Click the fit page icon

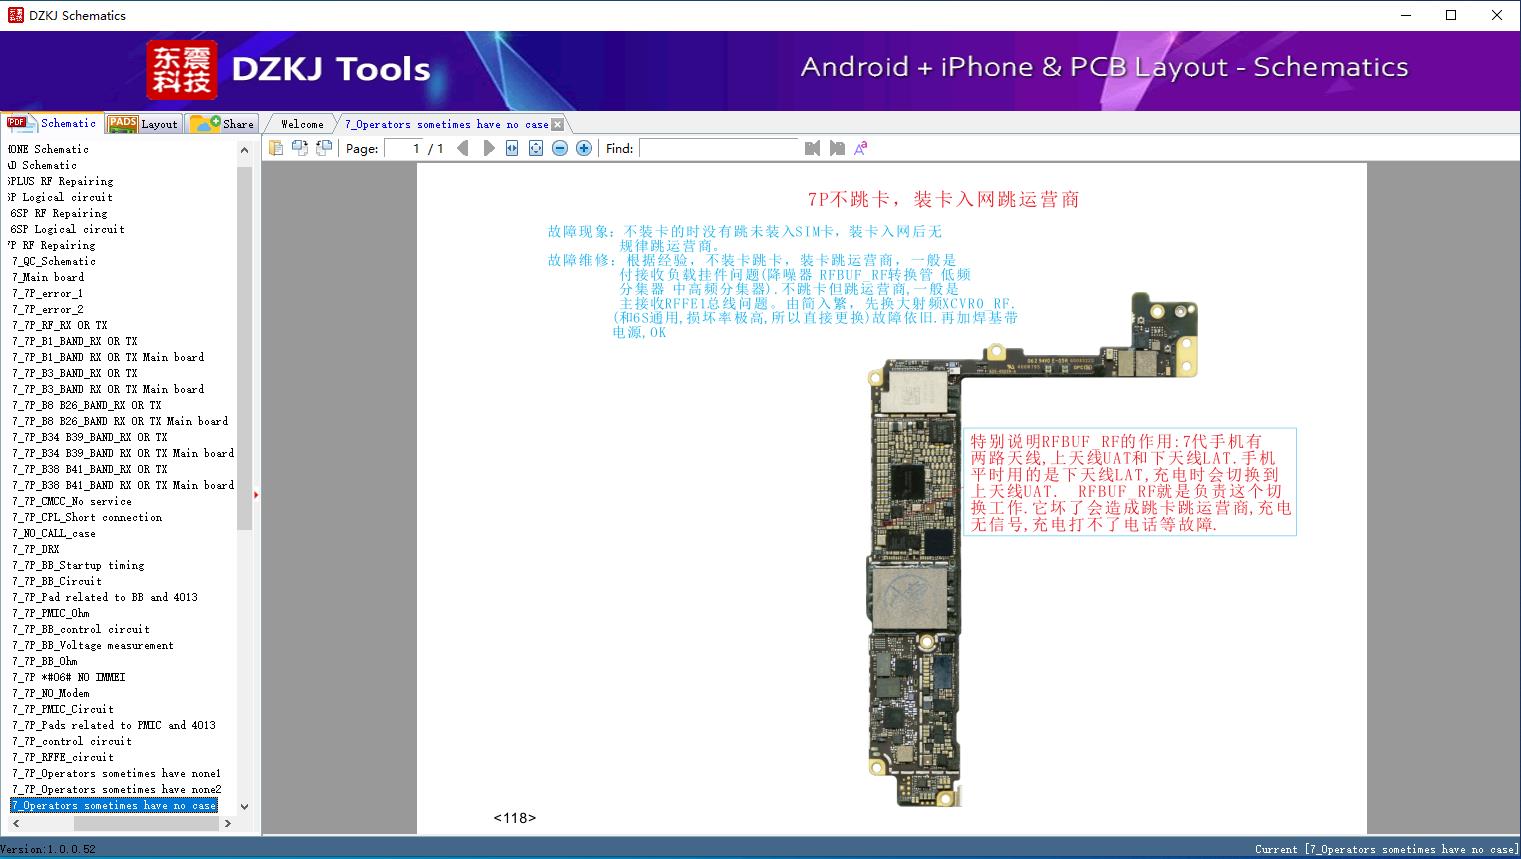(536, 148)
